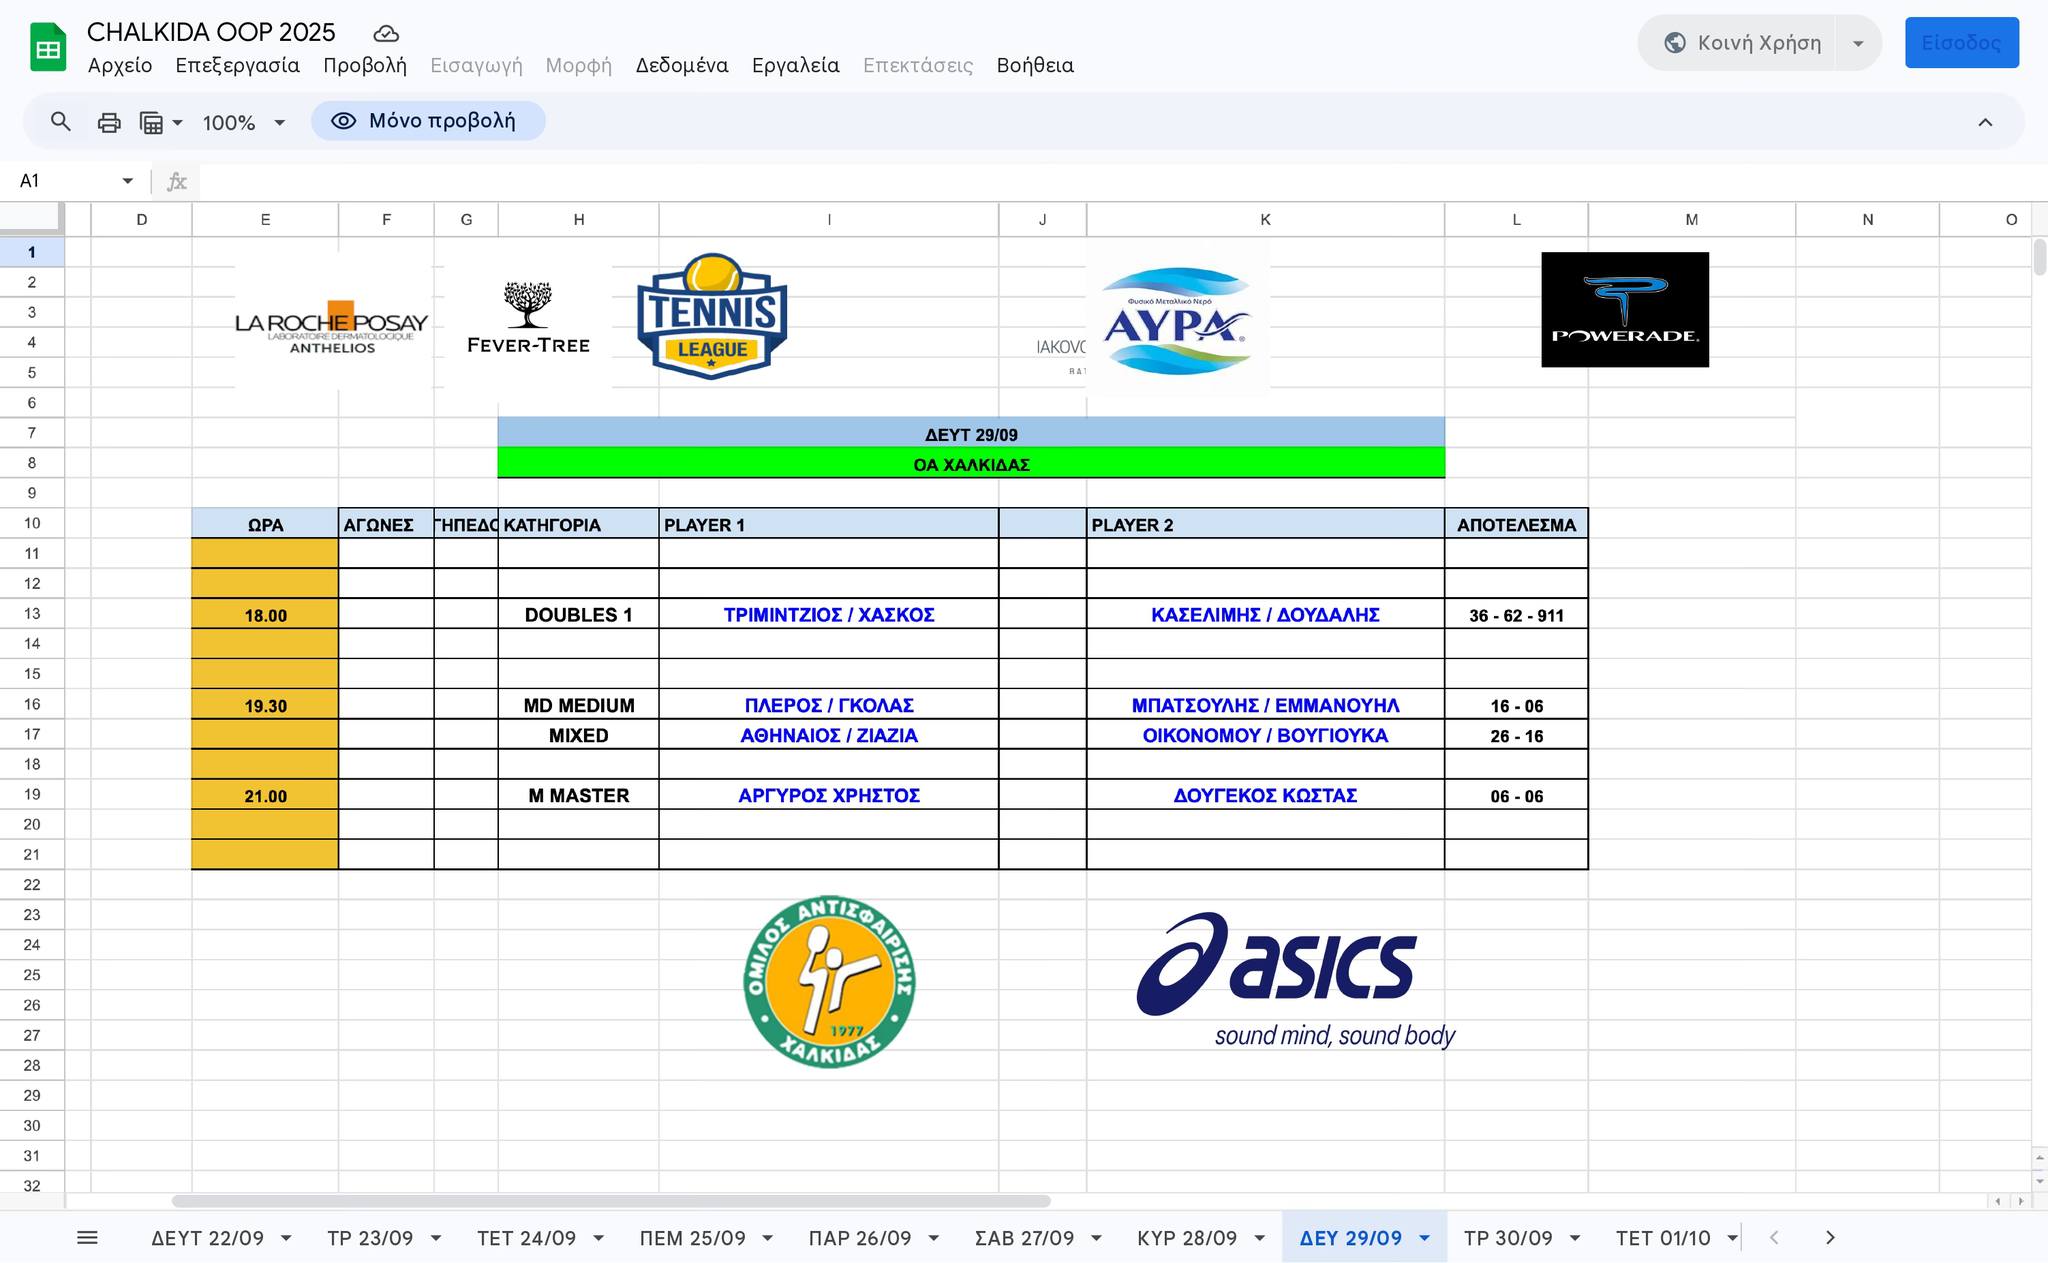Click the print icon
The width and height of the screenshot is (2048, 1263).
pos(109,122)
